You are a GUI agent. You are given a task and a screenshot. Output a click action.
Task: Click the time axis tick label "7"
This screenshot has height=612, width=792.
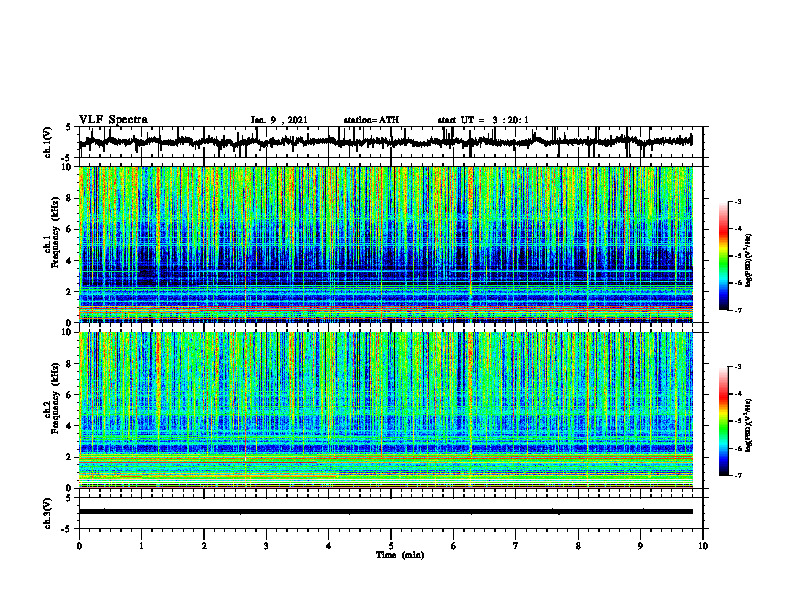pyautogui.click(x=516, y=546)
